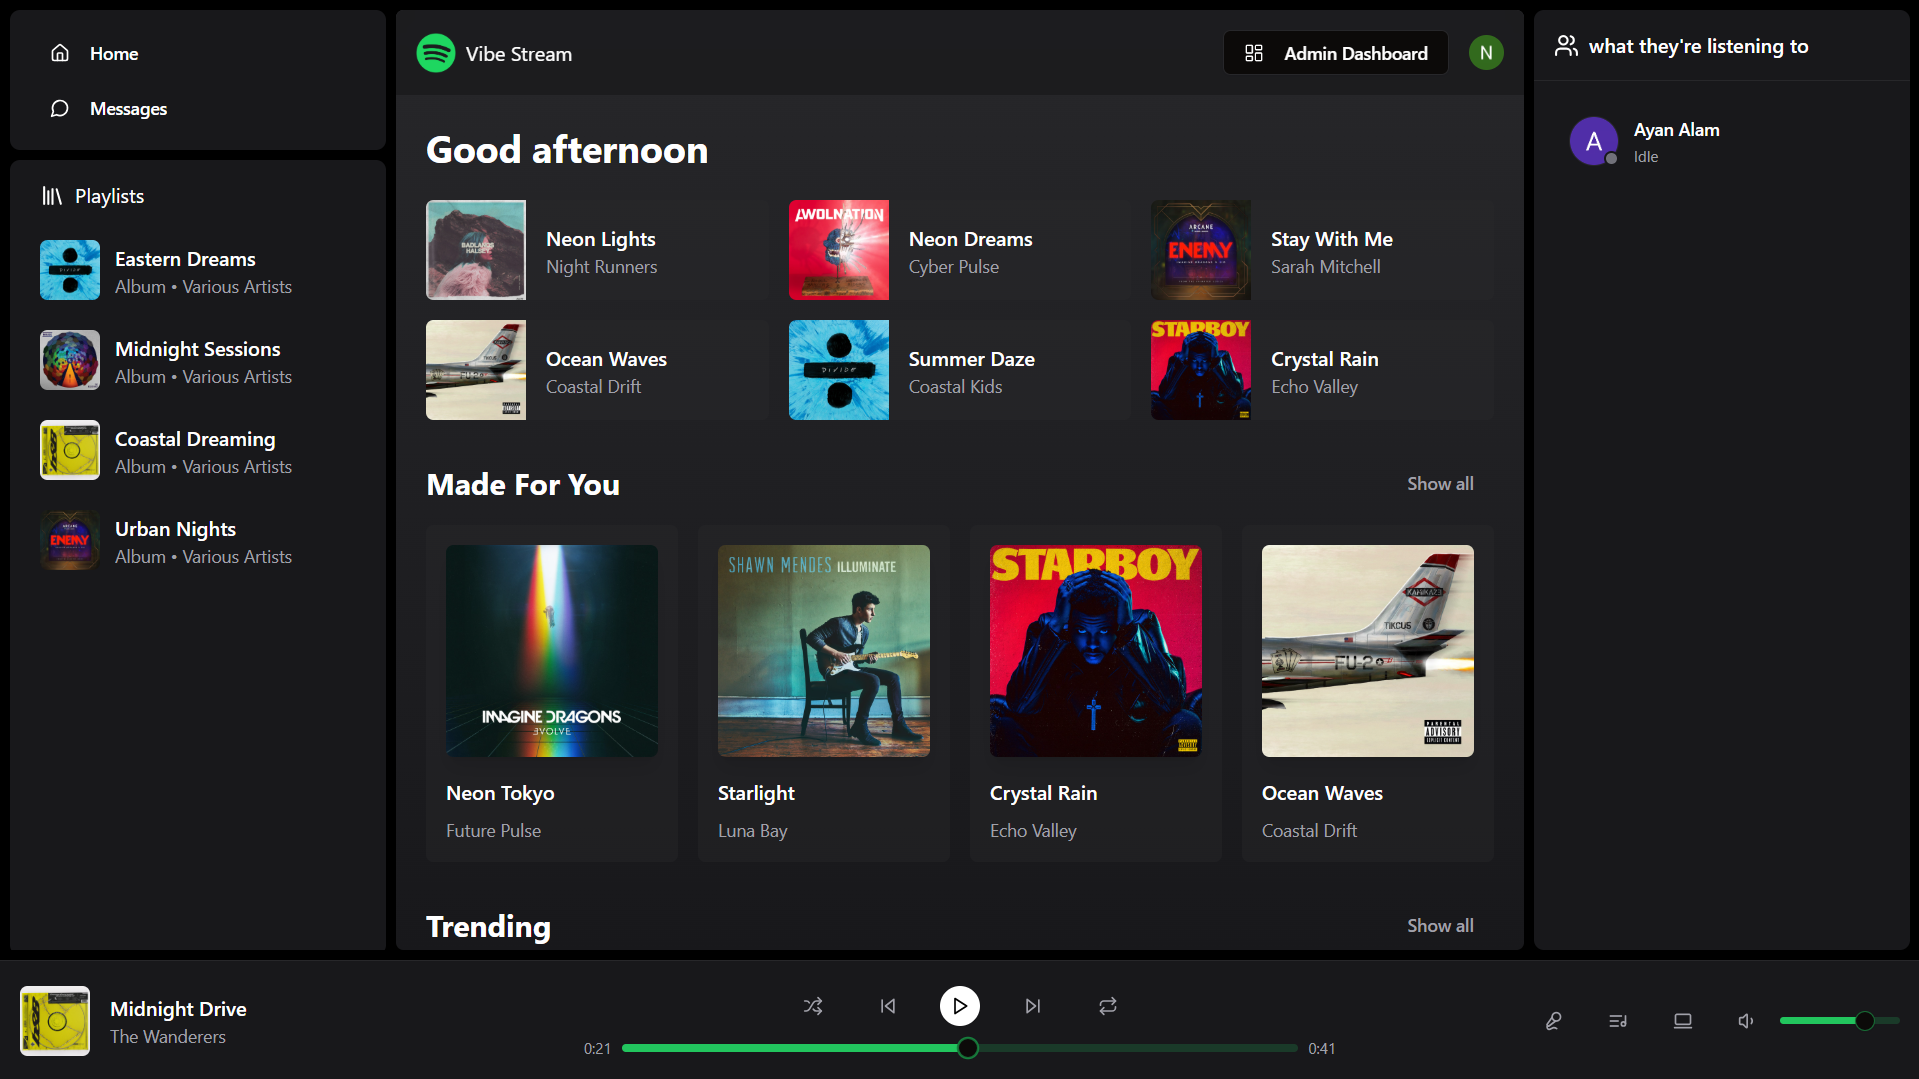The width and height of the screenshot is (1919, 1079).
Task: Open the Admin Dashboard
Action: click(1336, 53)
